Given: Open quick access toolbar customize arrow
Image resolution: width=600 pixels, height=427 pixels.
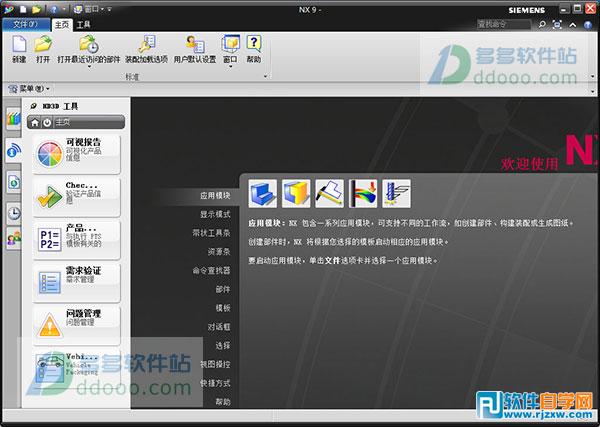Looking at the screenshot, I should pyautogui.click(x=109, y=9).
